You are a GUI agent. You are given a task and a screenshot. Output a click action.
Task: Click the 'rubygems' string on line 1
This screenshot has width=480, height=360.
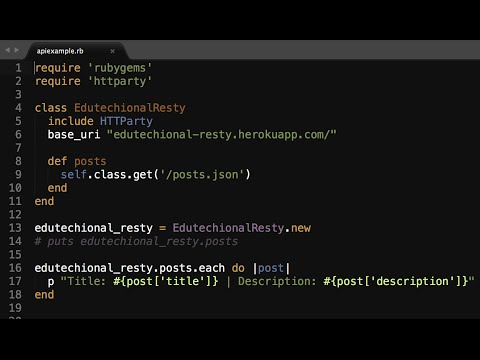[x=120, y=68]
